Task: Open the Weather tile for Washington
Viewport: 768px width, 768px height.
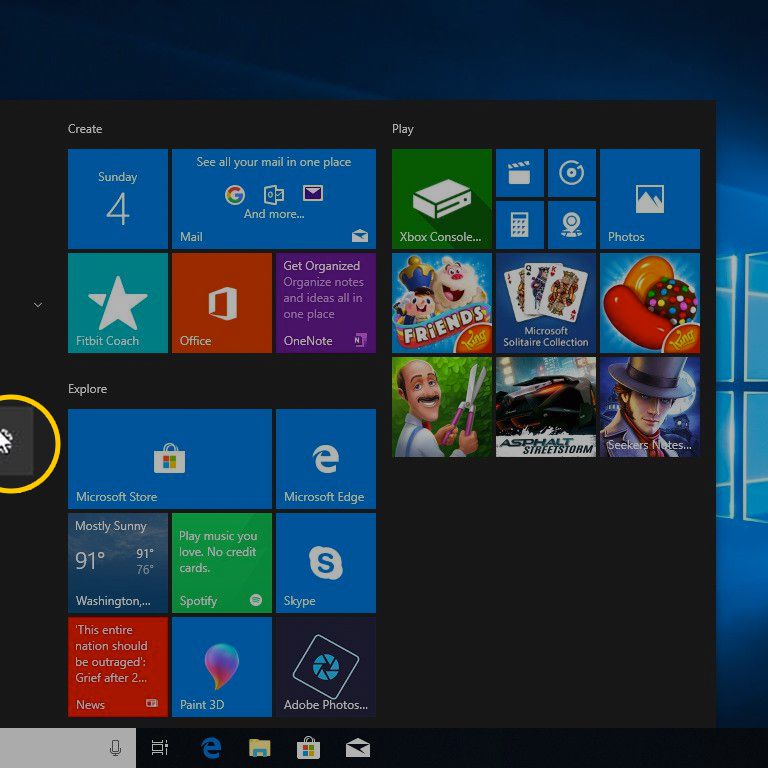Action: (x=118, y=563)
